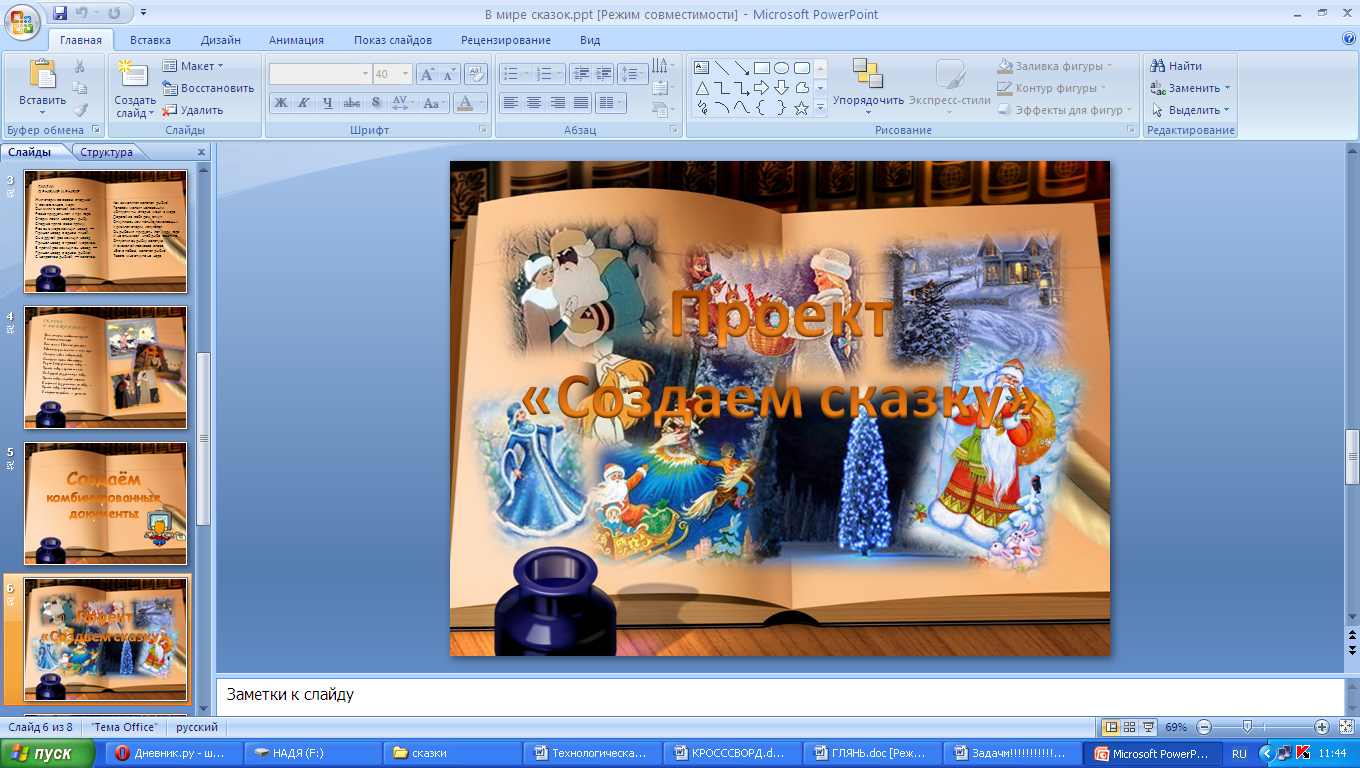Image resolution: width=1360 pixels, height=768 pixels.
Task: Decrease list indent level
Action: pyautogui.click(x=581, y=74)
